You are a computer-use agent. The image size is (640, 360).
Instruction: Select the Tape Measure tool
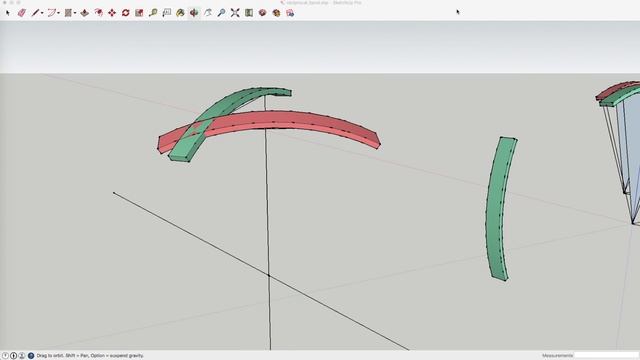[x=153, y=13]
